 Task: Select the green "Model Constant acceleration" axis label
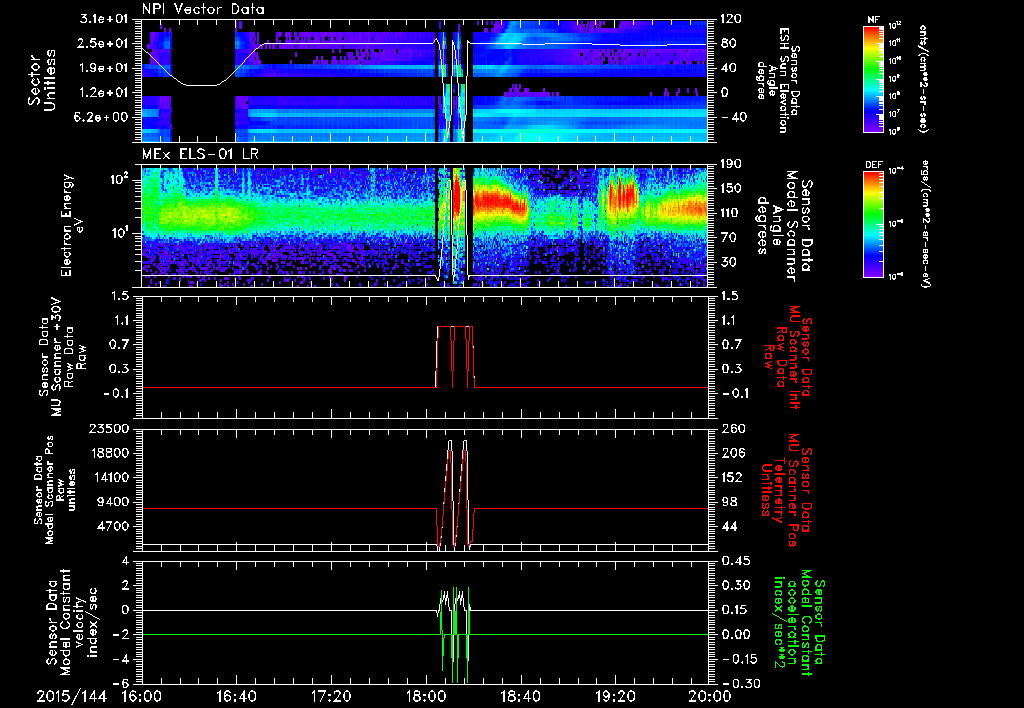point(799,622)
